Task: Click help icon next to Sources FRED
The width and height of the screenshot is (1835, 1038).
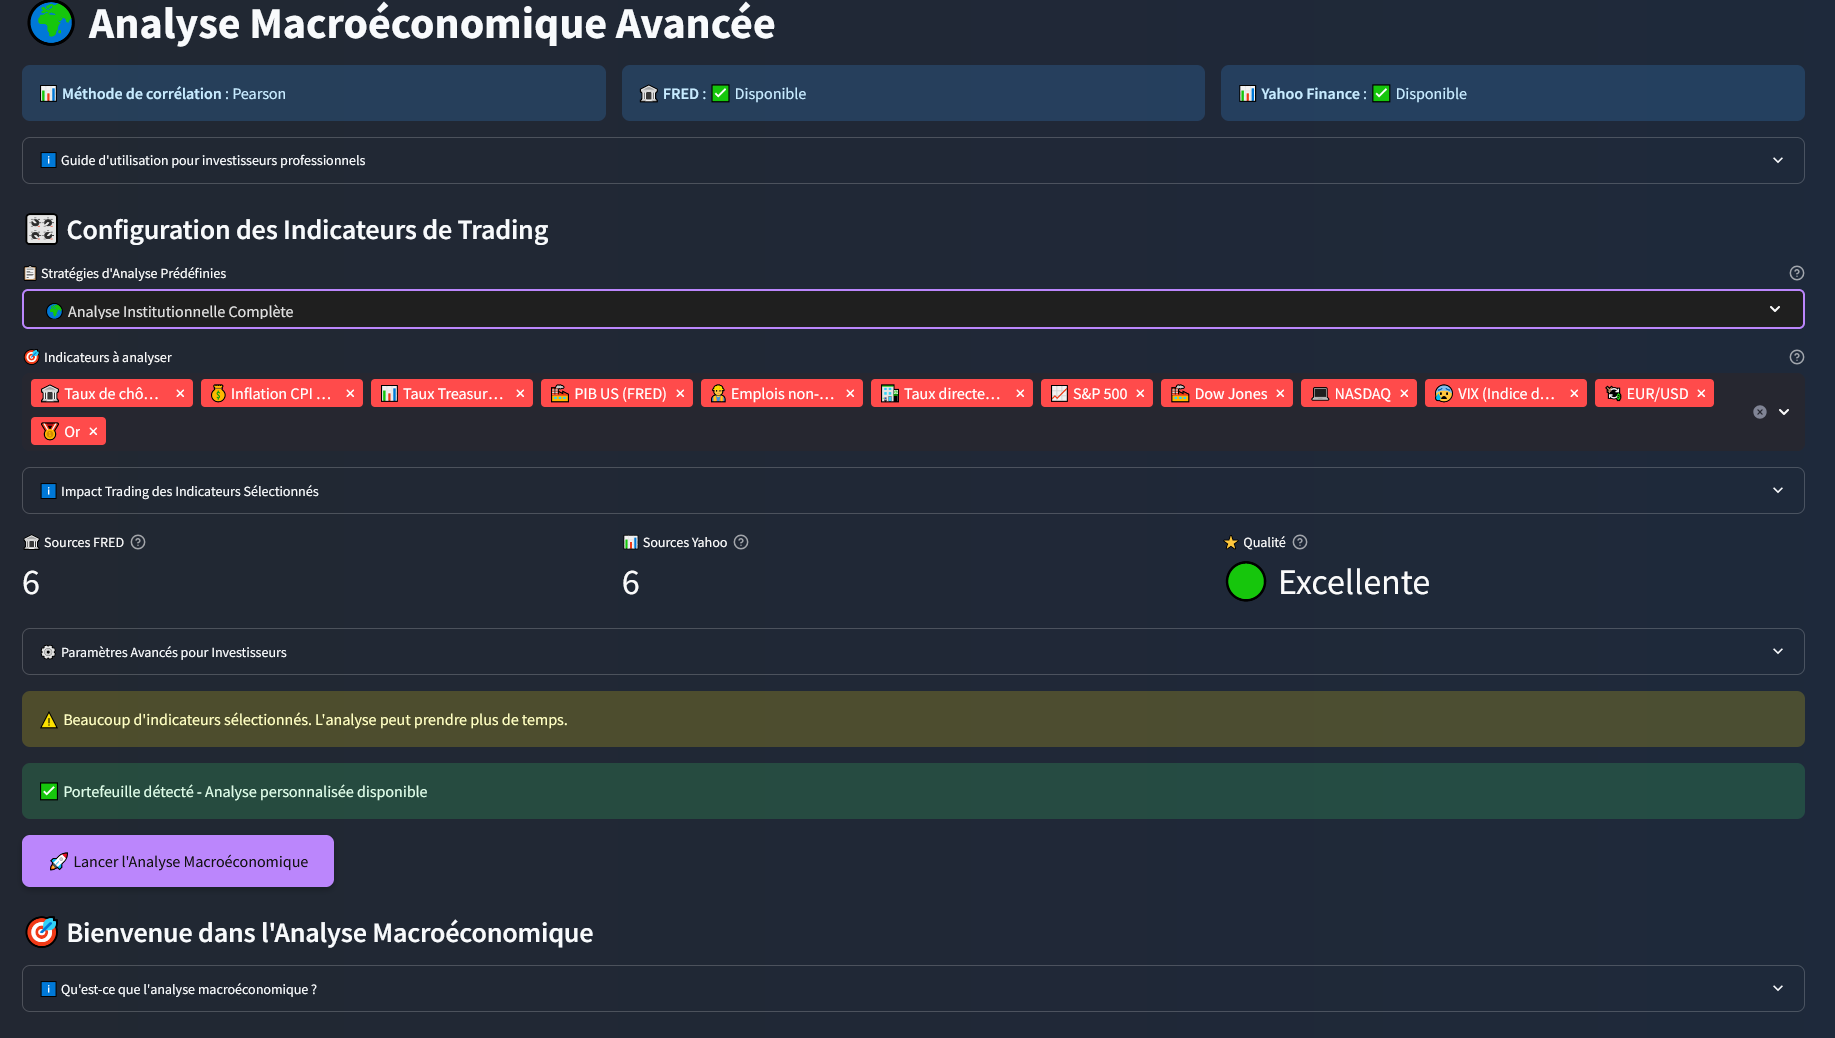Action: click(139, 542)
